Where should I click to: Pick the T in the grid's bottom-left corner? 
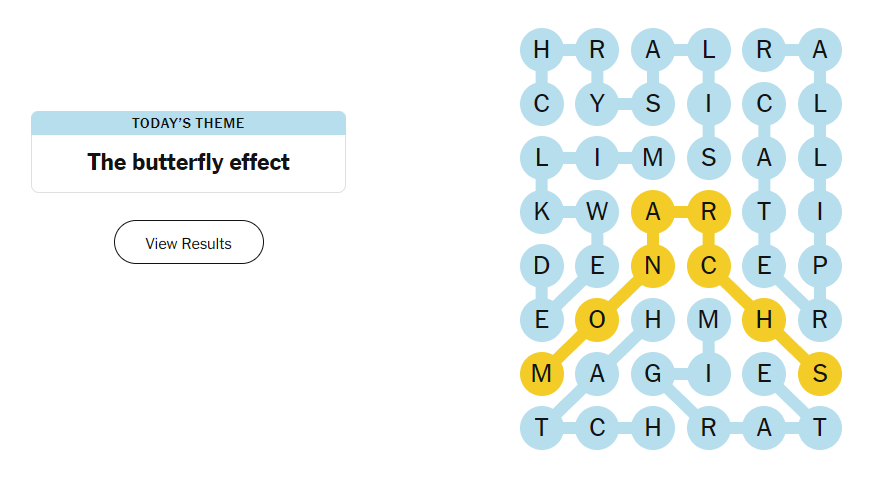tap(541, 429)
